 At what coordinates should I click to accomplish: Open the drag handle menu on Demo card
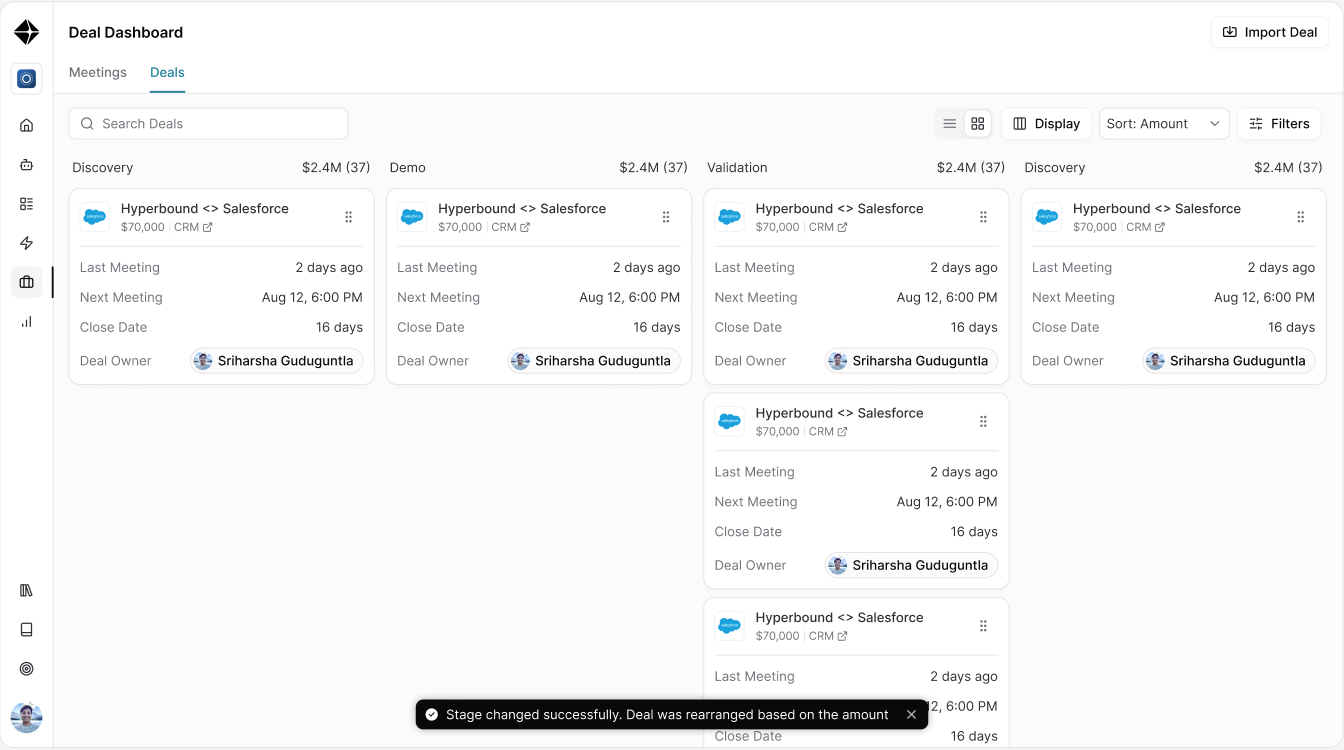[x=666, y=217]
